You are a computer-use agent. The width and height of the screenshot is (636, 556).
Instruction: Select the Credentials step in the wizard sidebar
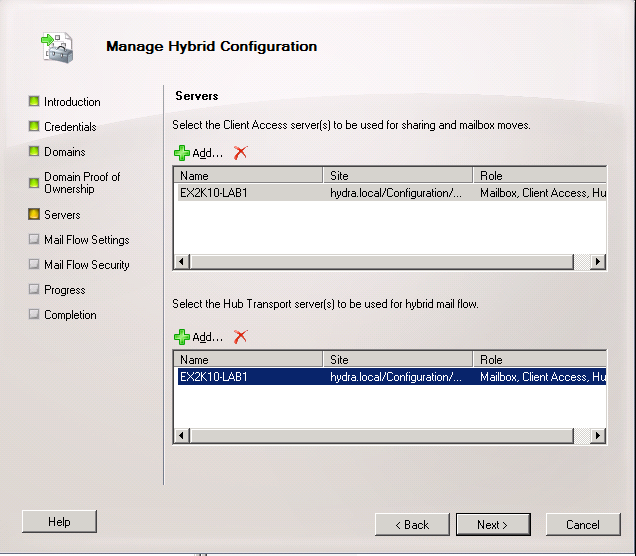(70, 127)
